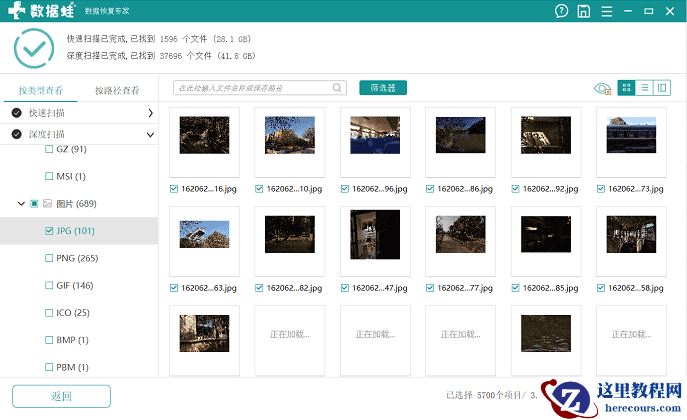The width and height of the screenshot is (687, 420).
Task: Open thumbnail of 162062...47.jpg
Action: [x=375, y=234]
